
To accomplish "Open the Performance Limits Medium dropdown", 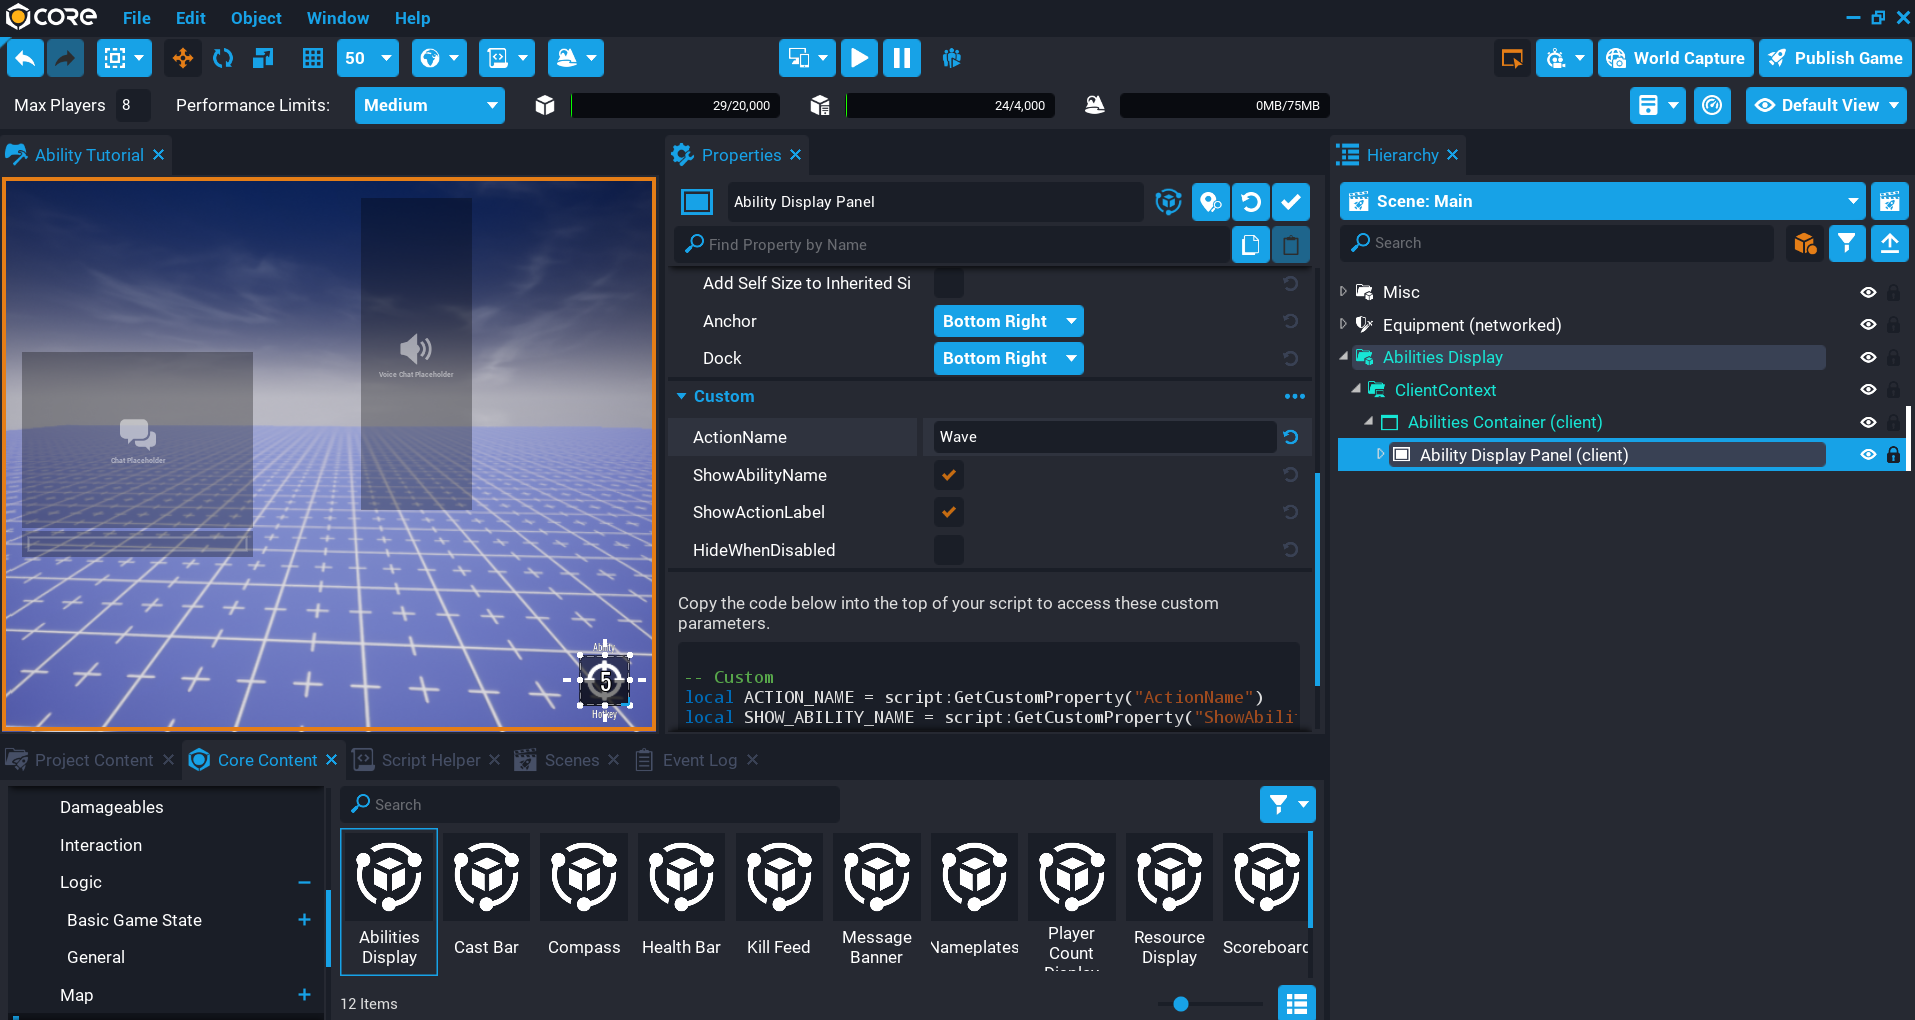I will click(429, 105).
